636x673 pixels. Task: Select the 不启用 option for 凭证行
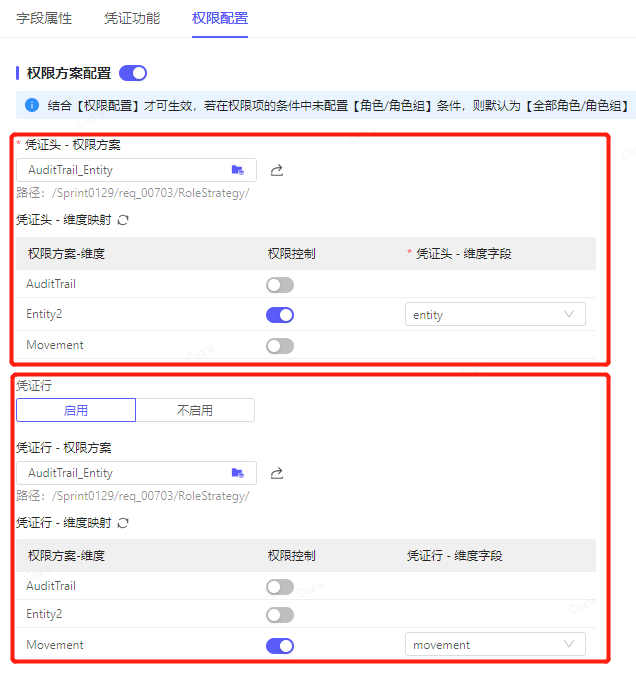click(x=195, y=410)
